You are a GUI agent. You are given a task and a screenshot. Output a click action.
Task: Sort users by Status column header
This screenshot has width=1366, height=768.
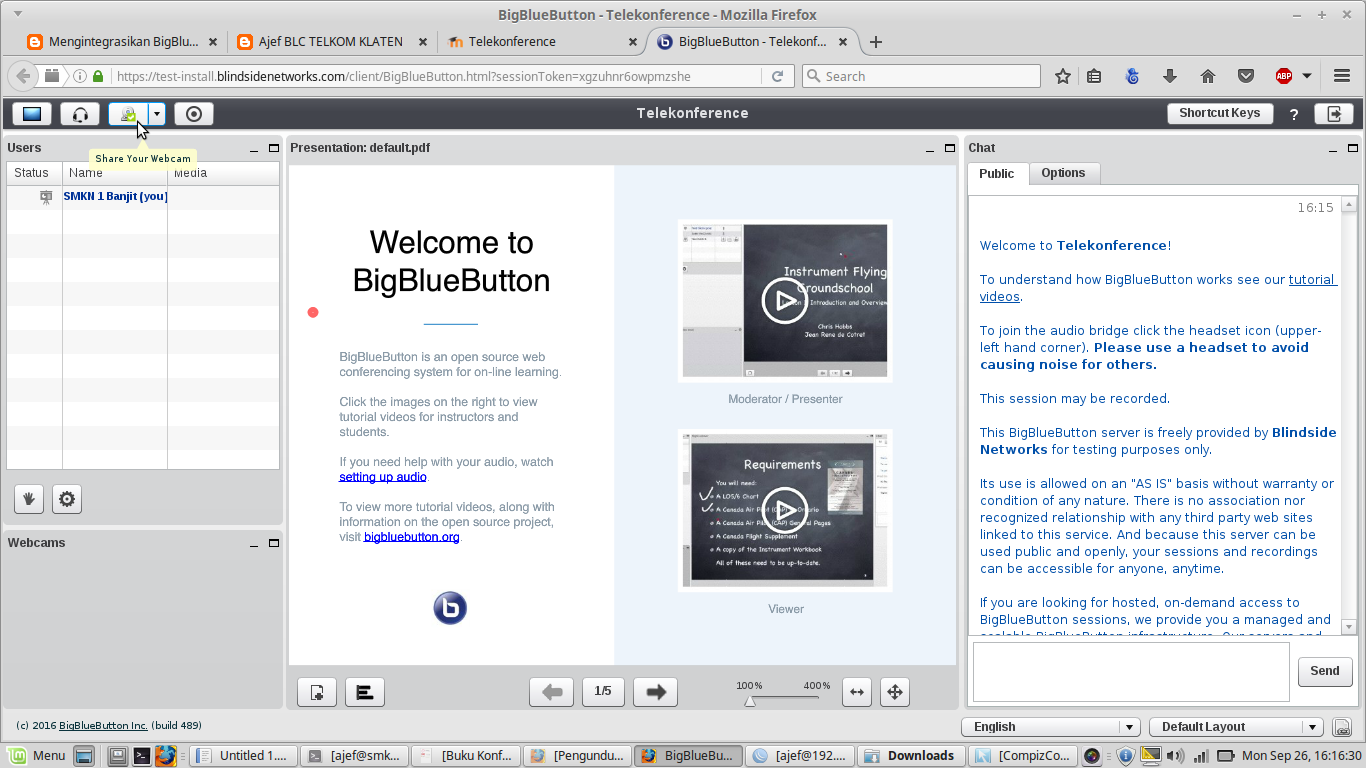[34, 173]
